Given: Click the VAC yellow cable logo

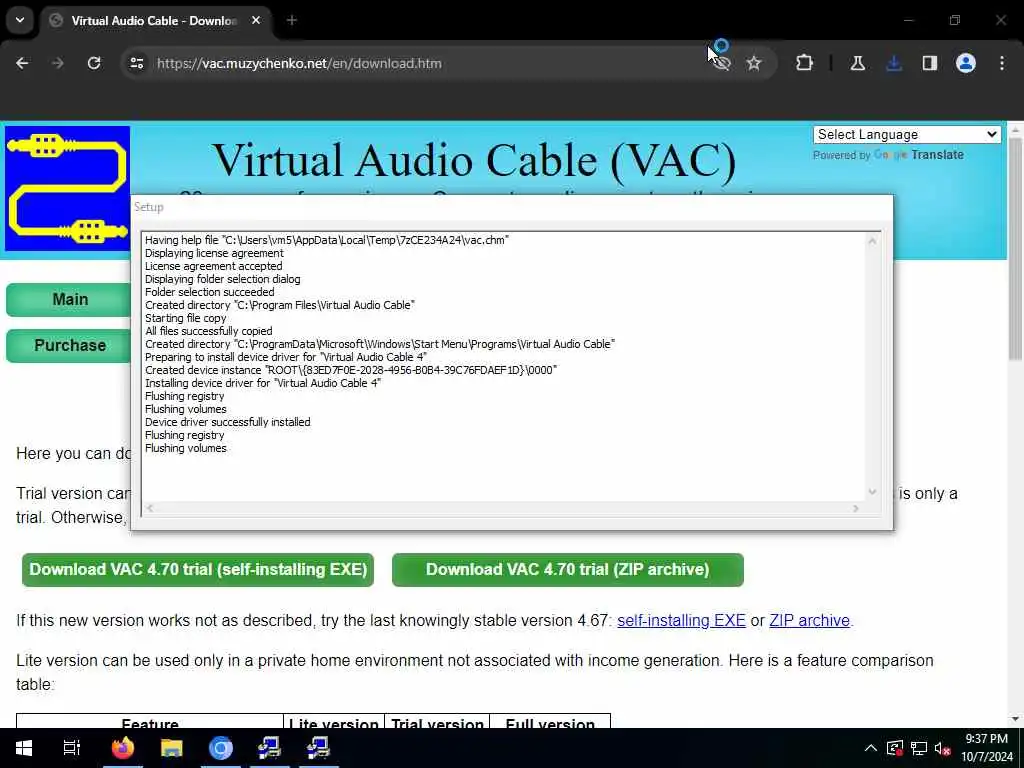Looking at the screenshot, I should pos(67,189).
